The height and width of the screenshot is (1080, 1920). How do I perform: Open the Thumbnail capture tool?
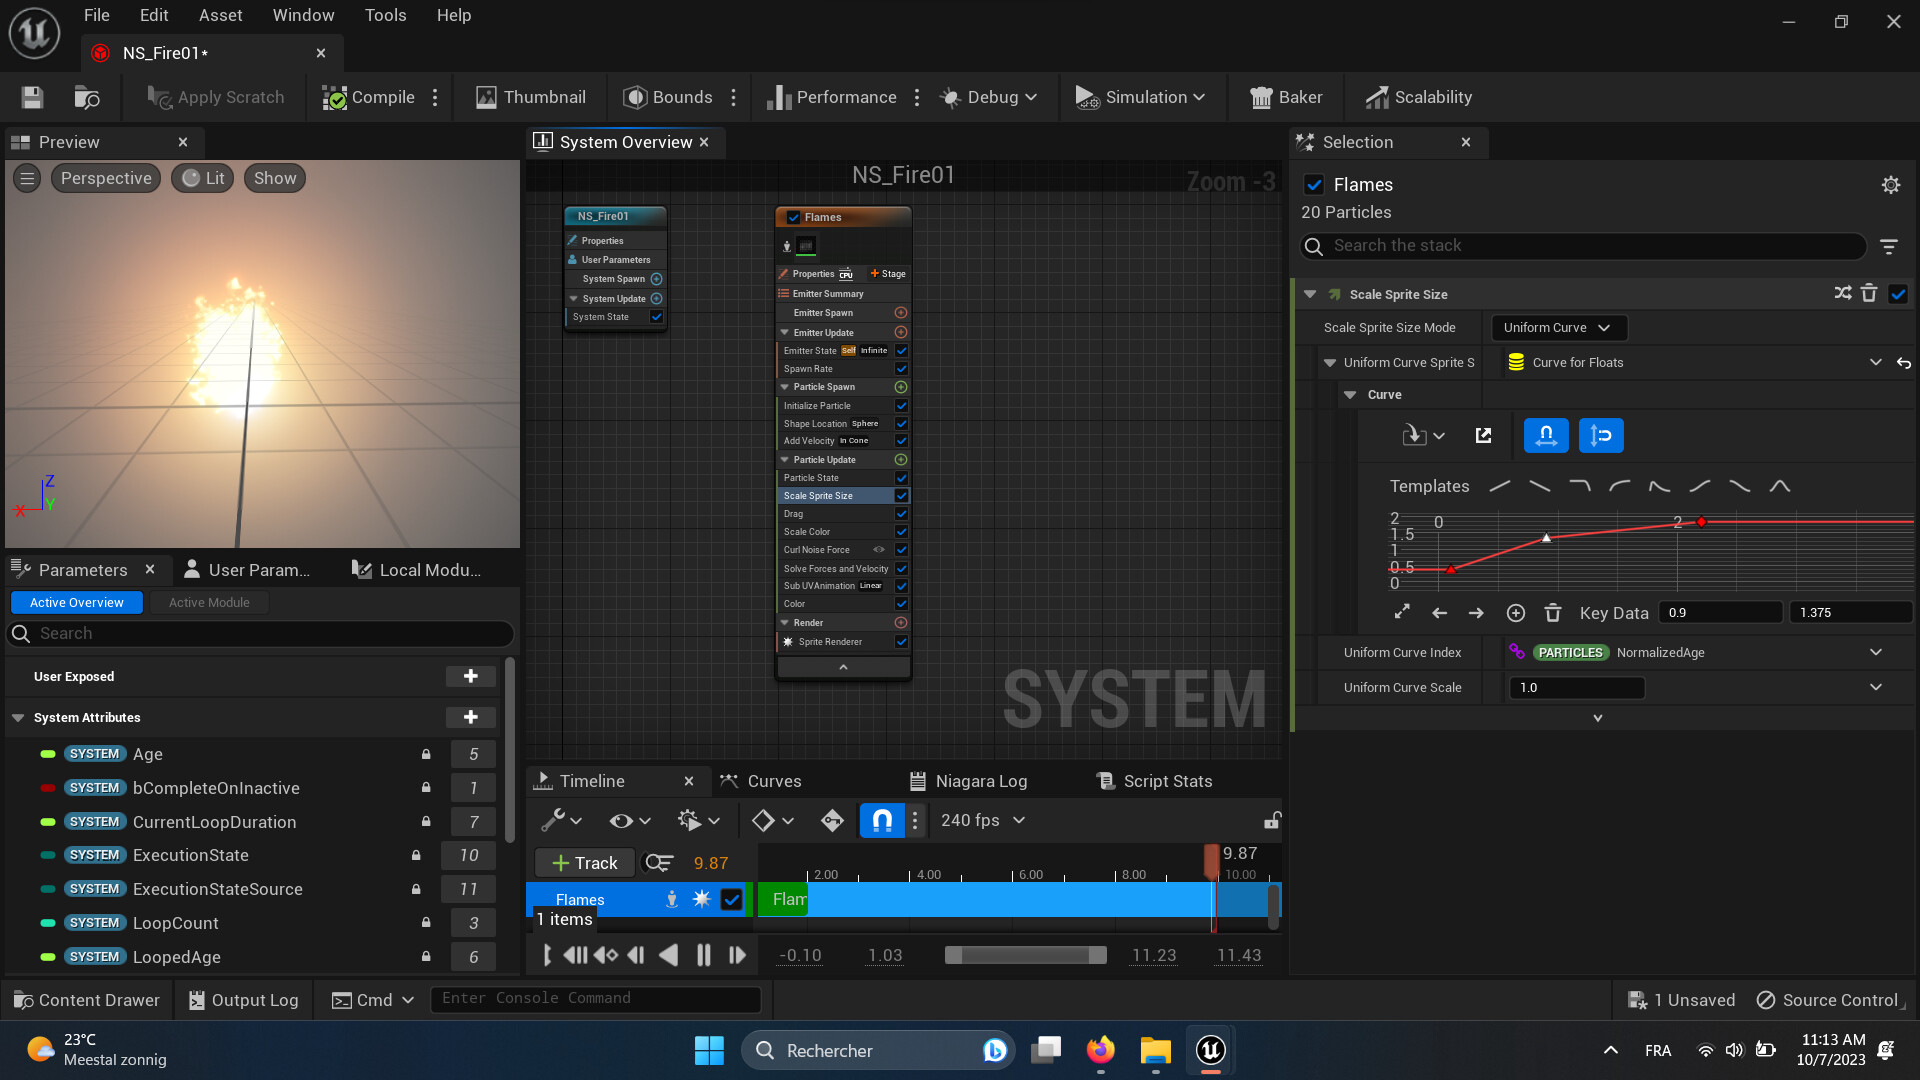click(x=530, y=97)
